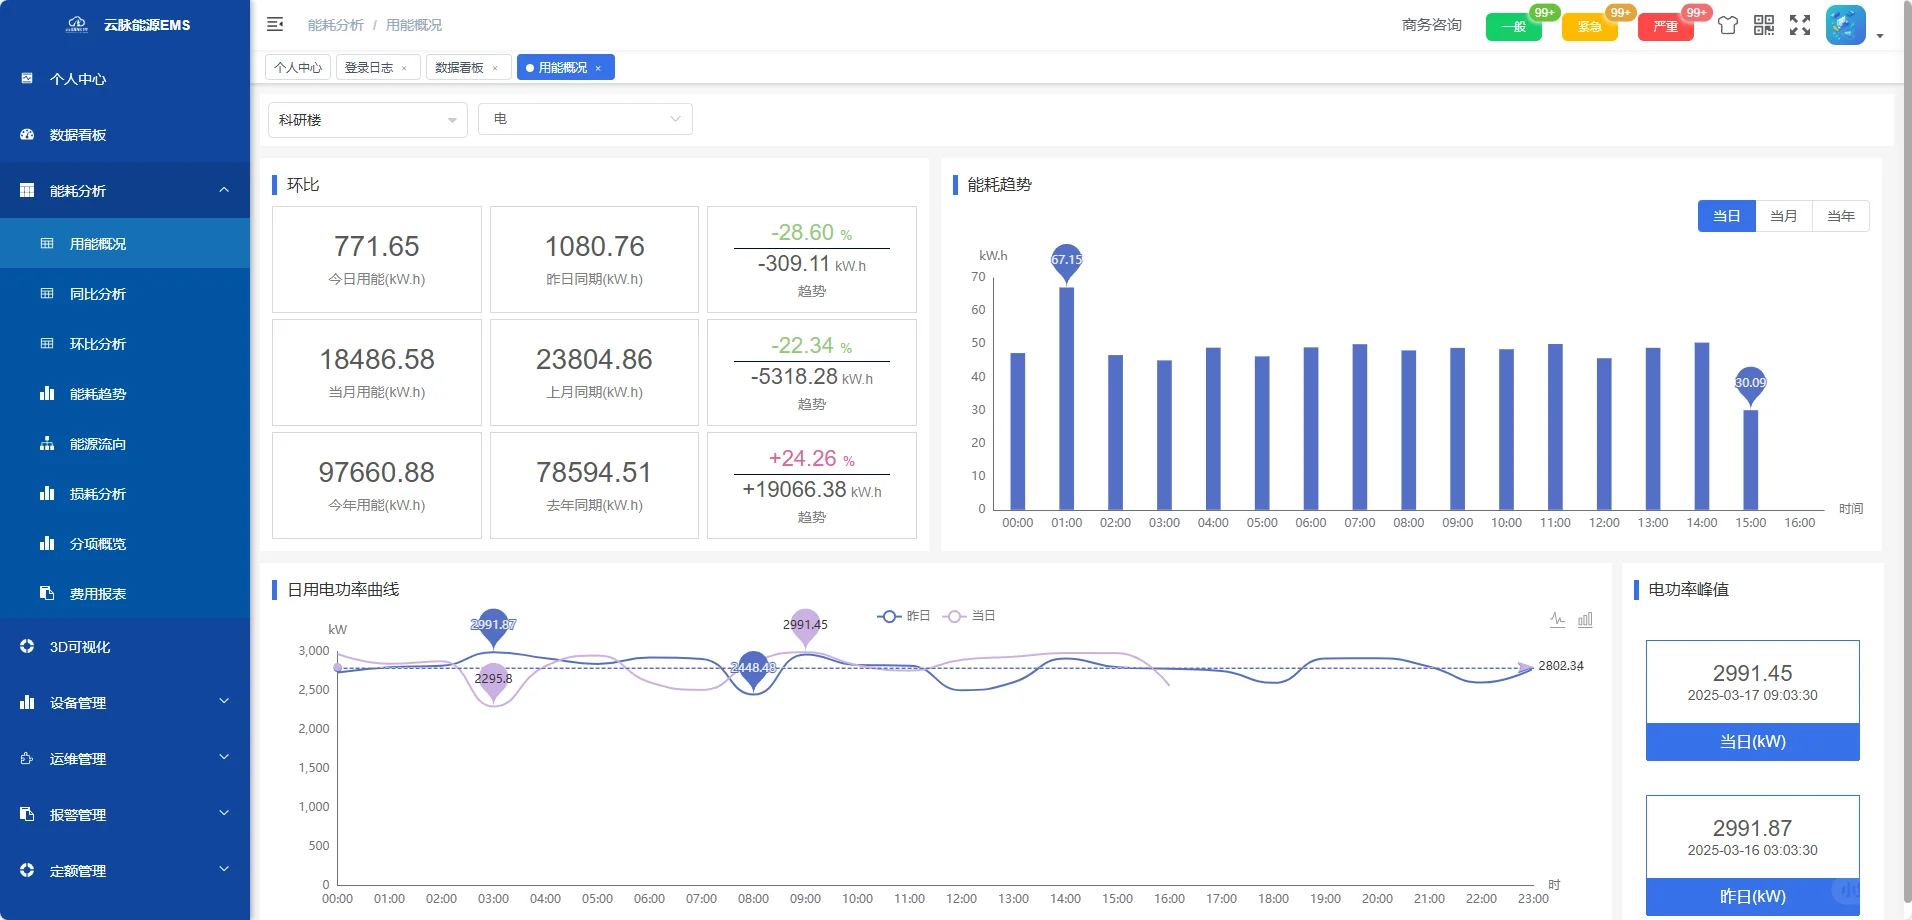Open the 科研楼 building dropdown
The width and height of the screenshot is (1912, 920).
[368, 120]
